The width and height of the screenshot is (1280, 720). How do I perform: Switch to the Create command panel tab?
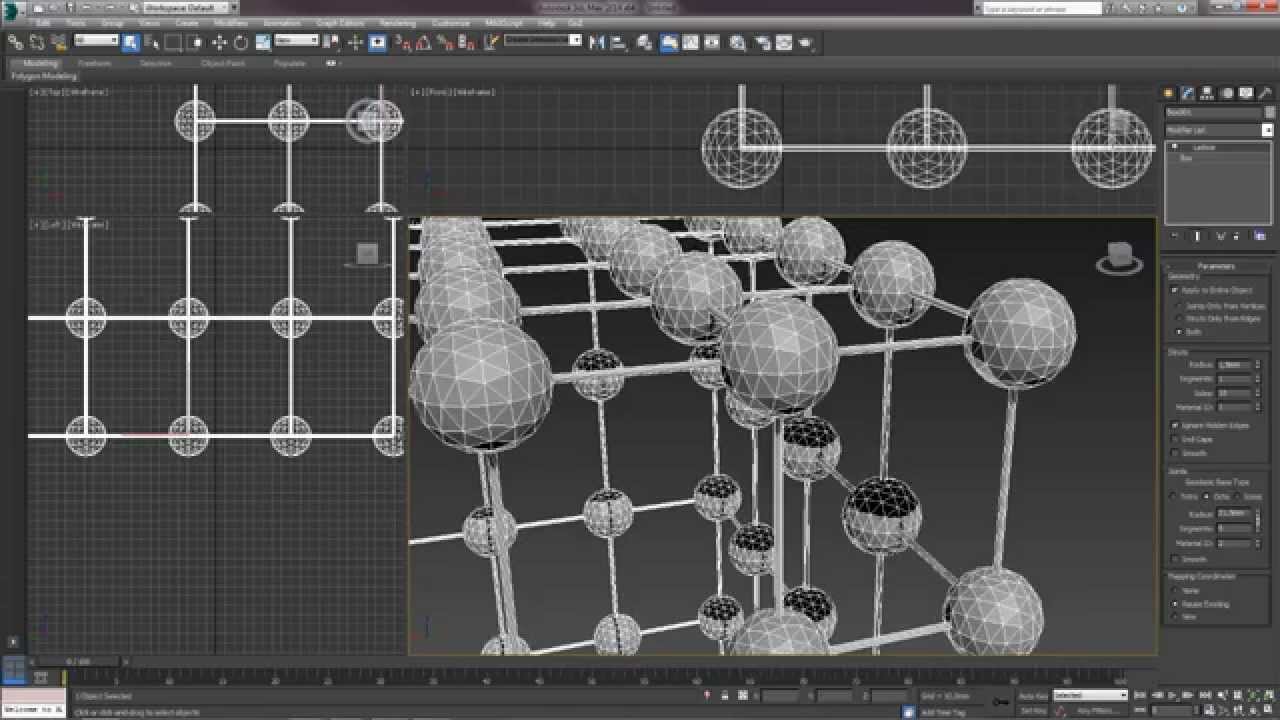tap(1168, 93)
